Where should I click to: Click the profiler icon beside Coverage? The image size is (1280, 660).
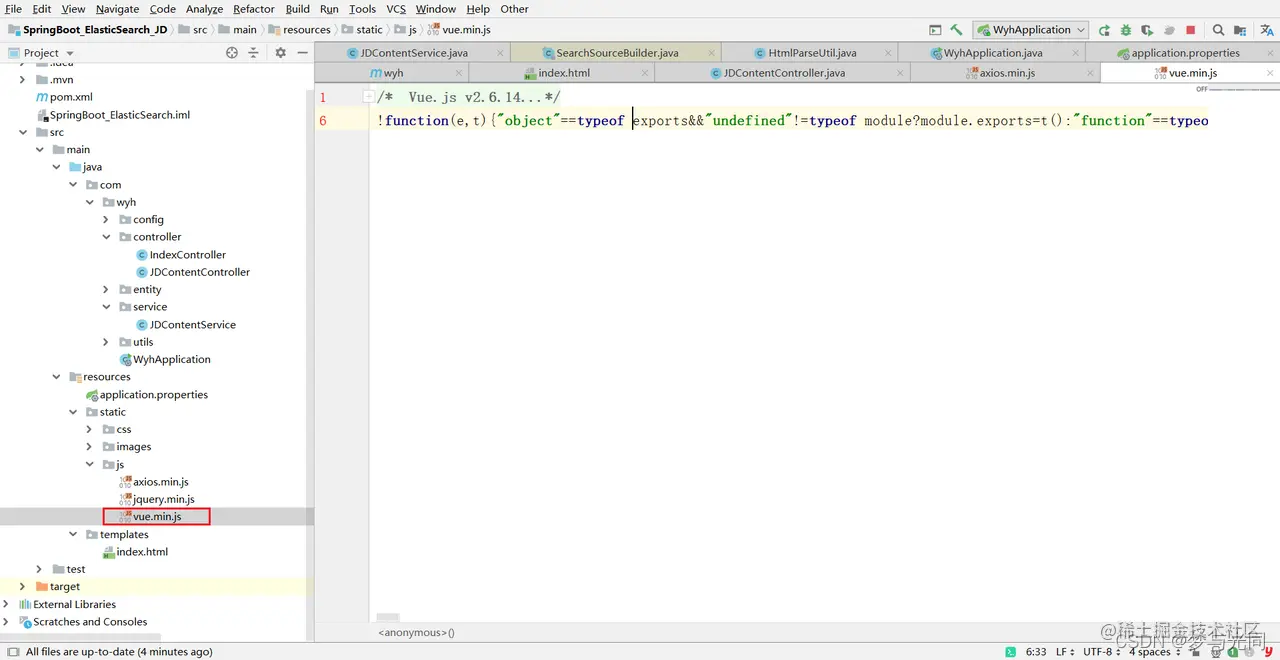pyautogui.click(x=1169, y=30)
